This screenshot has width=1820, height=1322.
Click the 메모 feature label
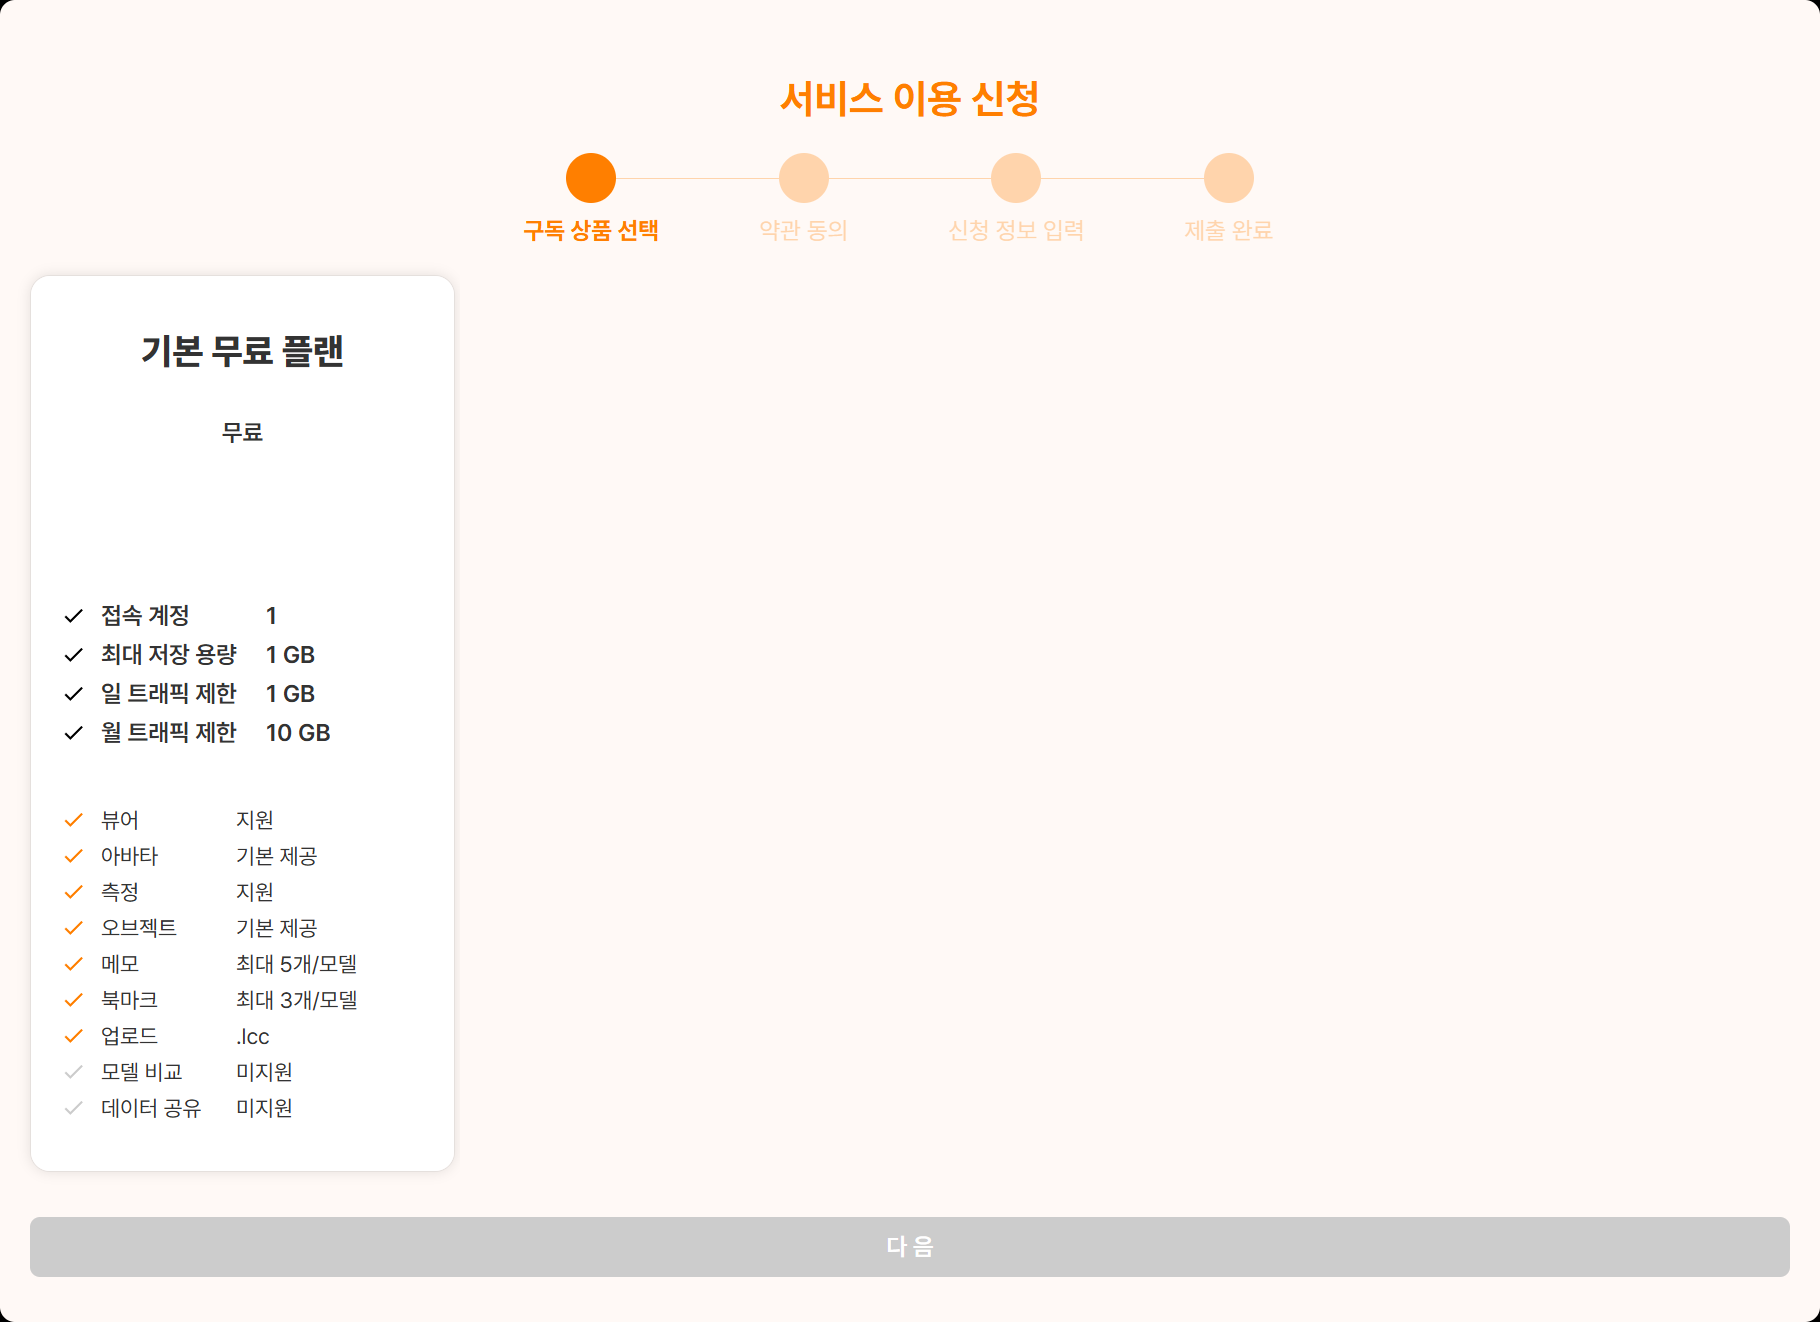coord(120,964)
